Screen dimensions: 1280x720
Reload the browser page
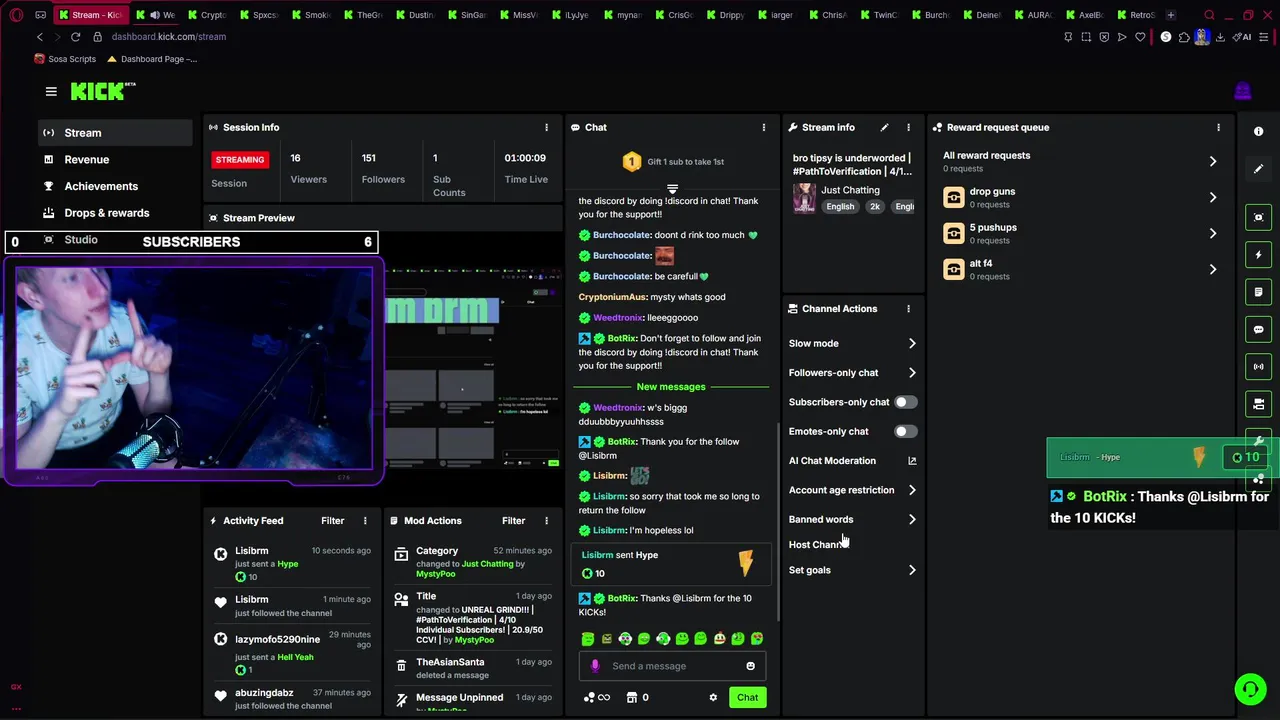tap(75, 37)
